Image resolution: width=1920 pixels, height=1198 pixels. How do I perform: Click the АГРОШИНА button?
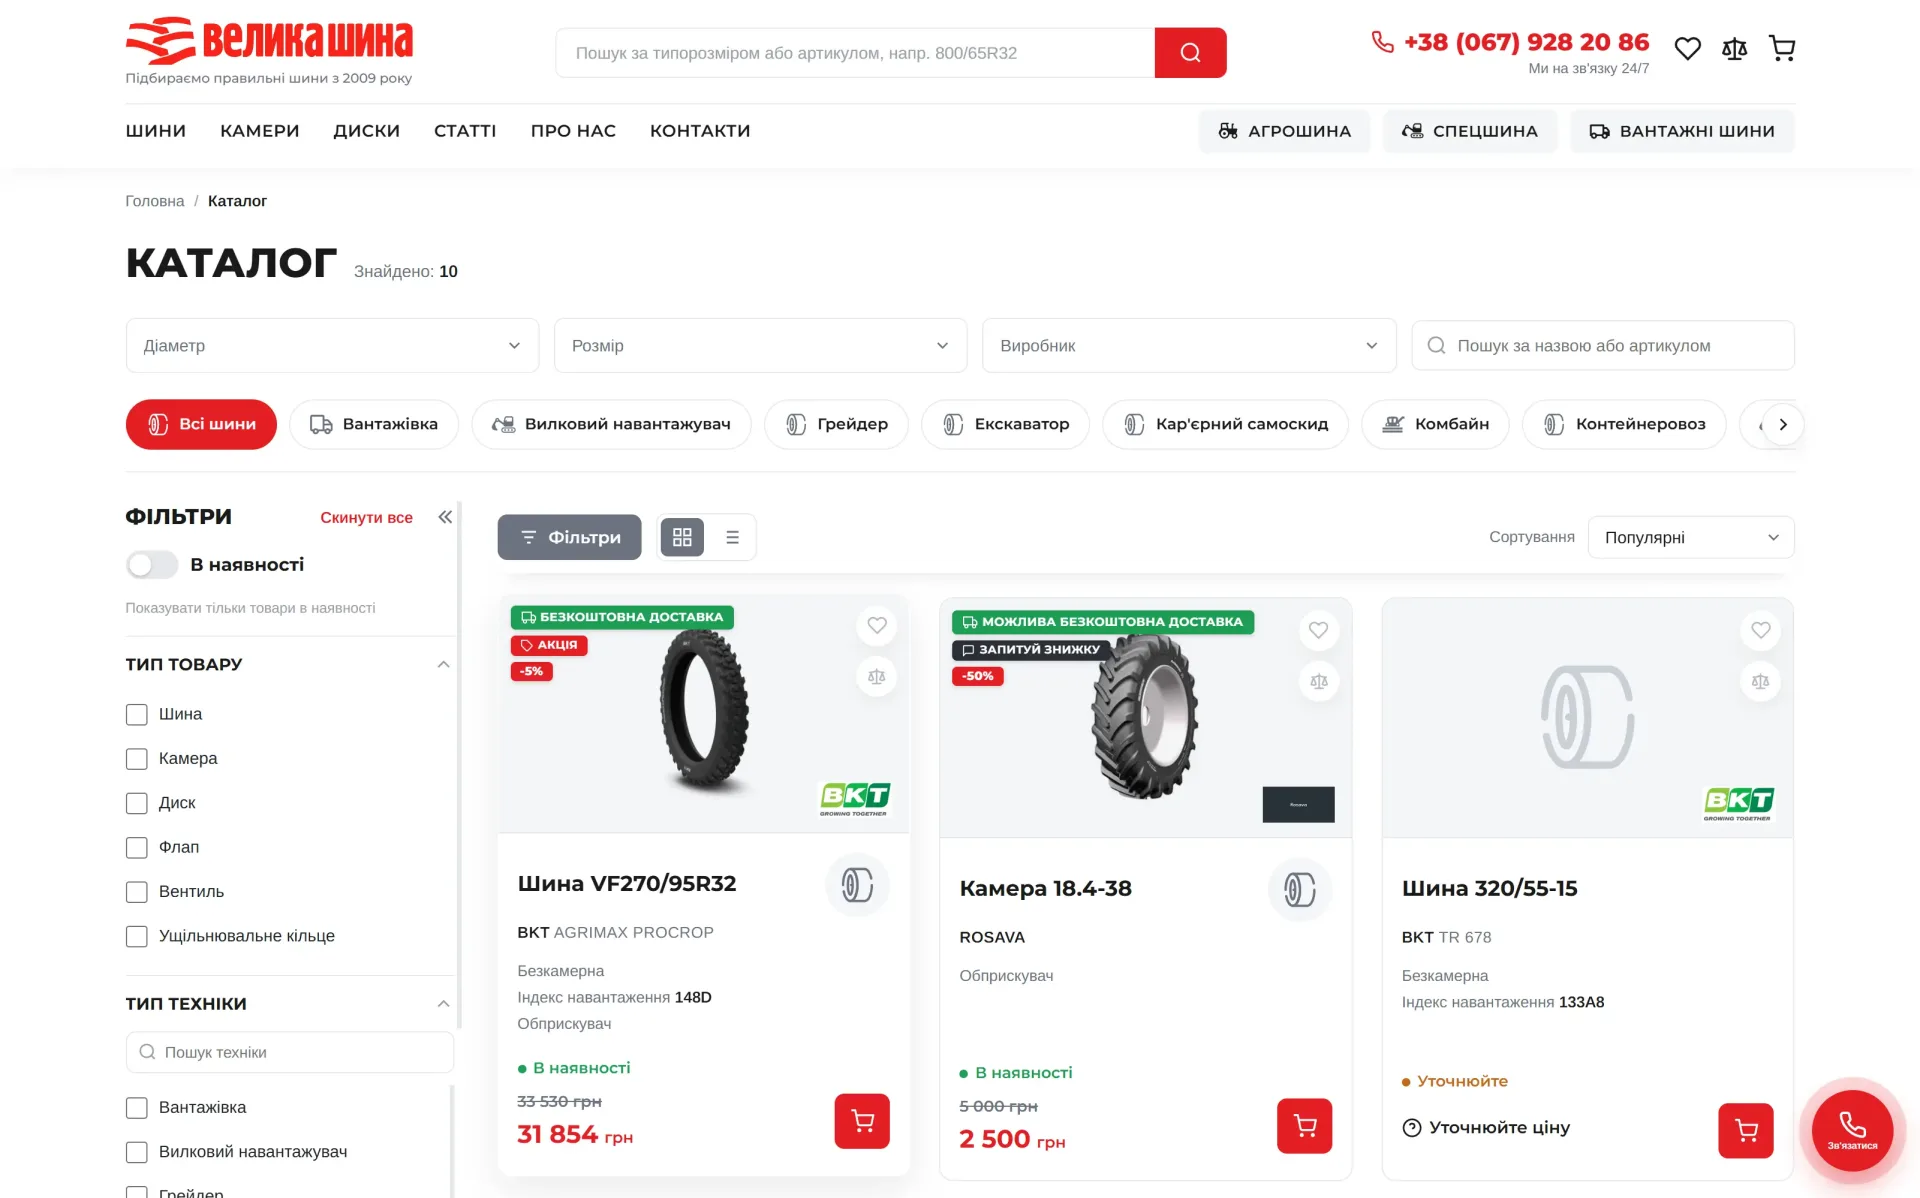coord(1284,131)
